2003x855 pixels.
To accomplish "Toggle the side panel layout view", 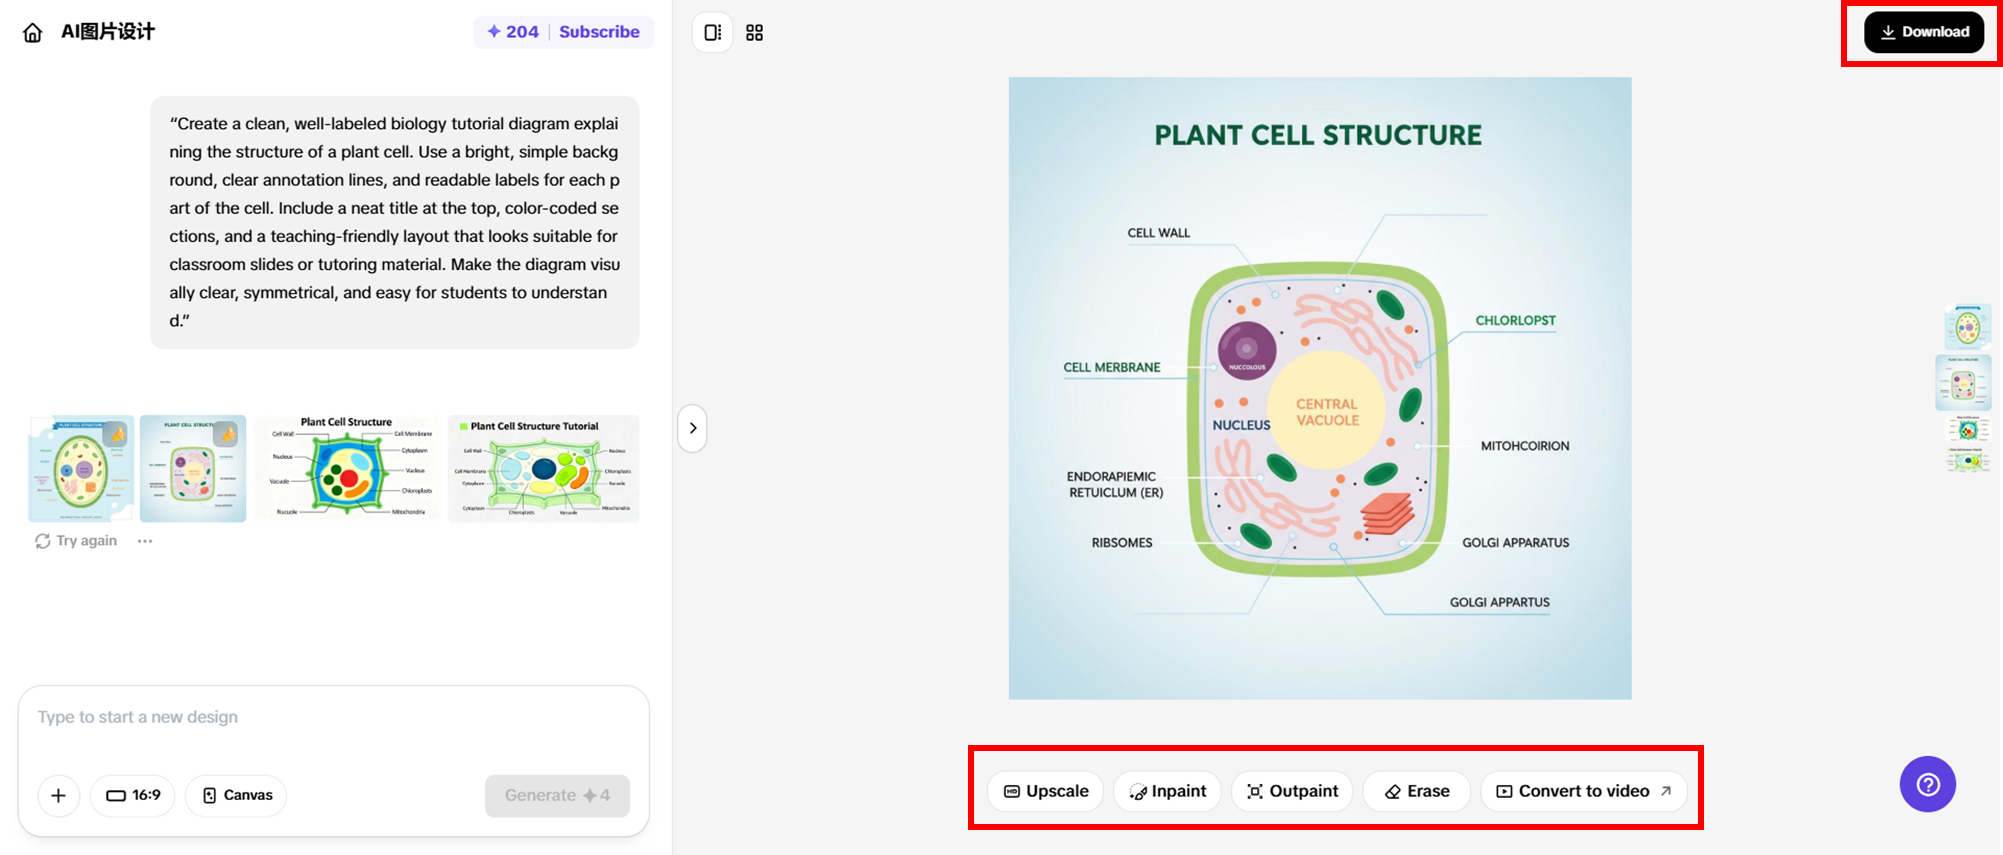I will tap(712, 33).
